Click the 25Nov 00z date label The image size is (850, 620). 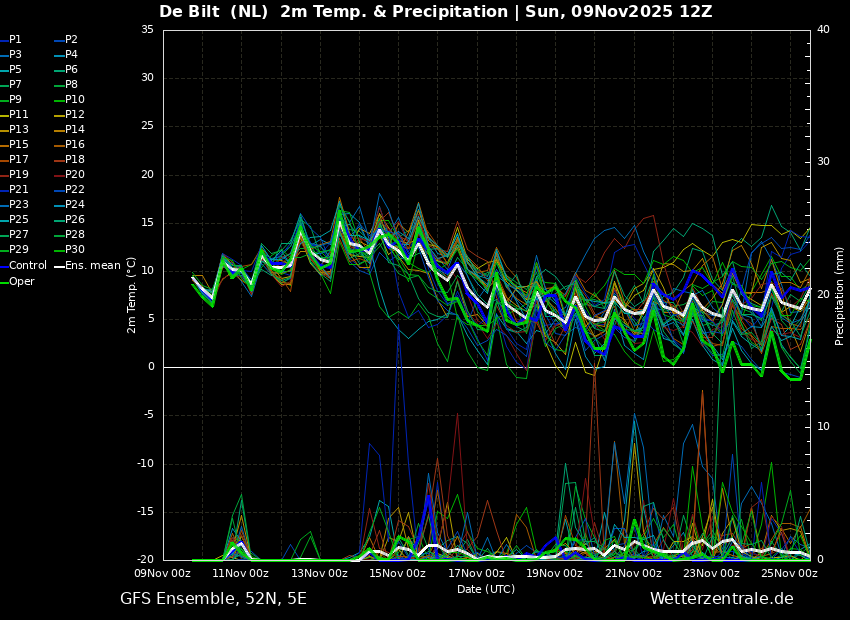click(789, 573)
